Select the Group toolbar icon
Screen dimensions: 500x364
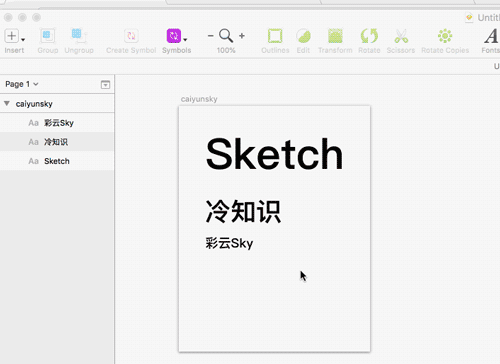tap(47, 36)
